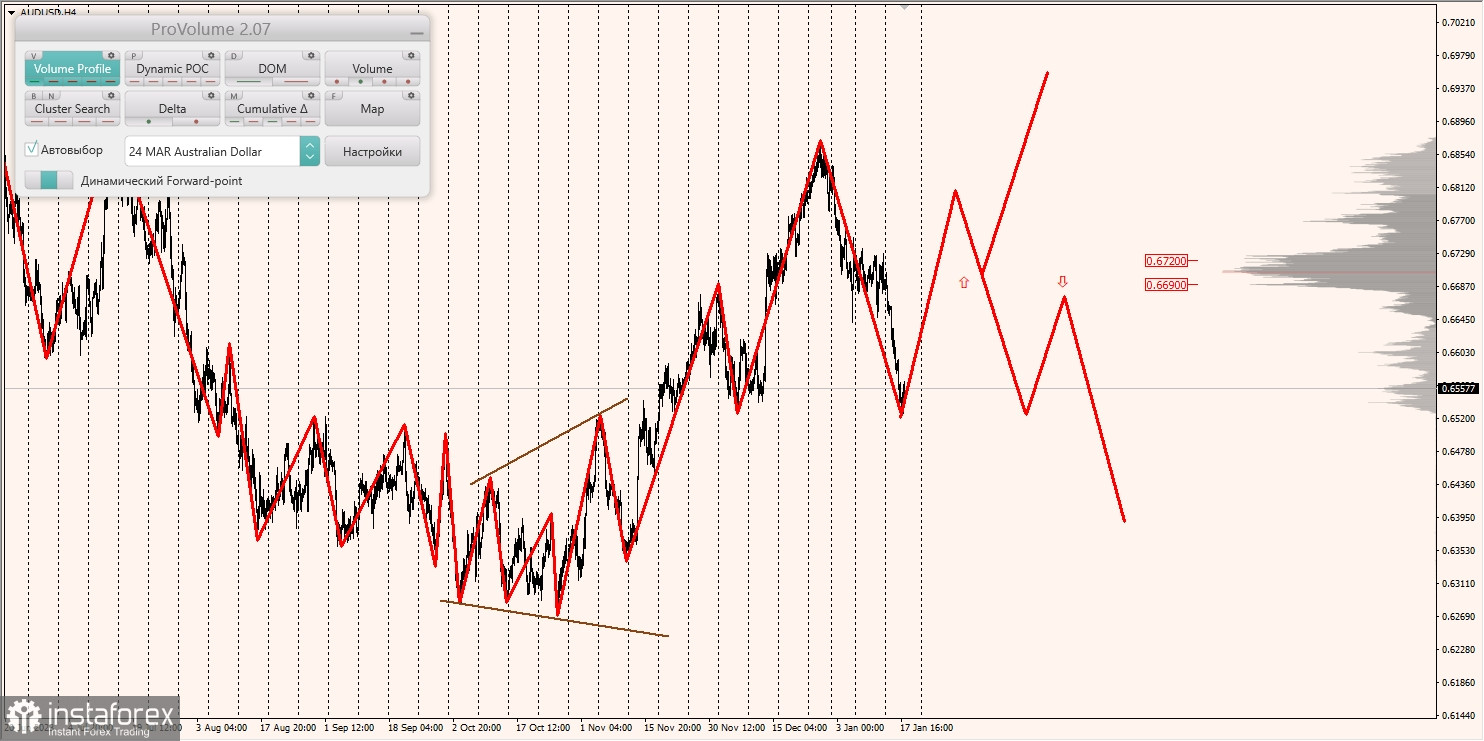
Task: Open Cumulative Δ gear settings
Action: (311, 95)
